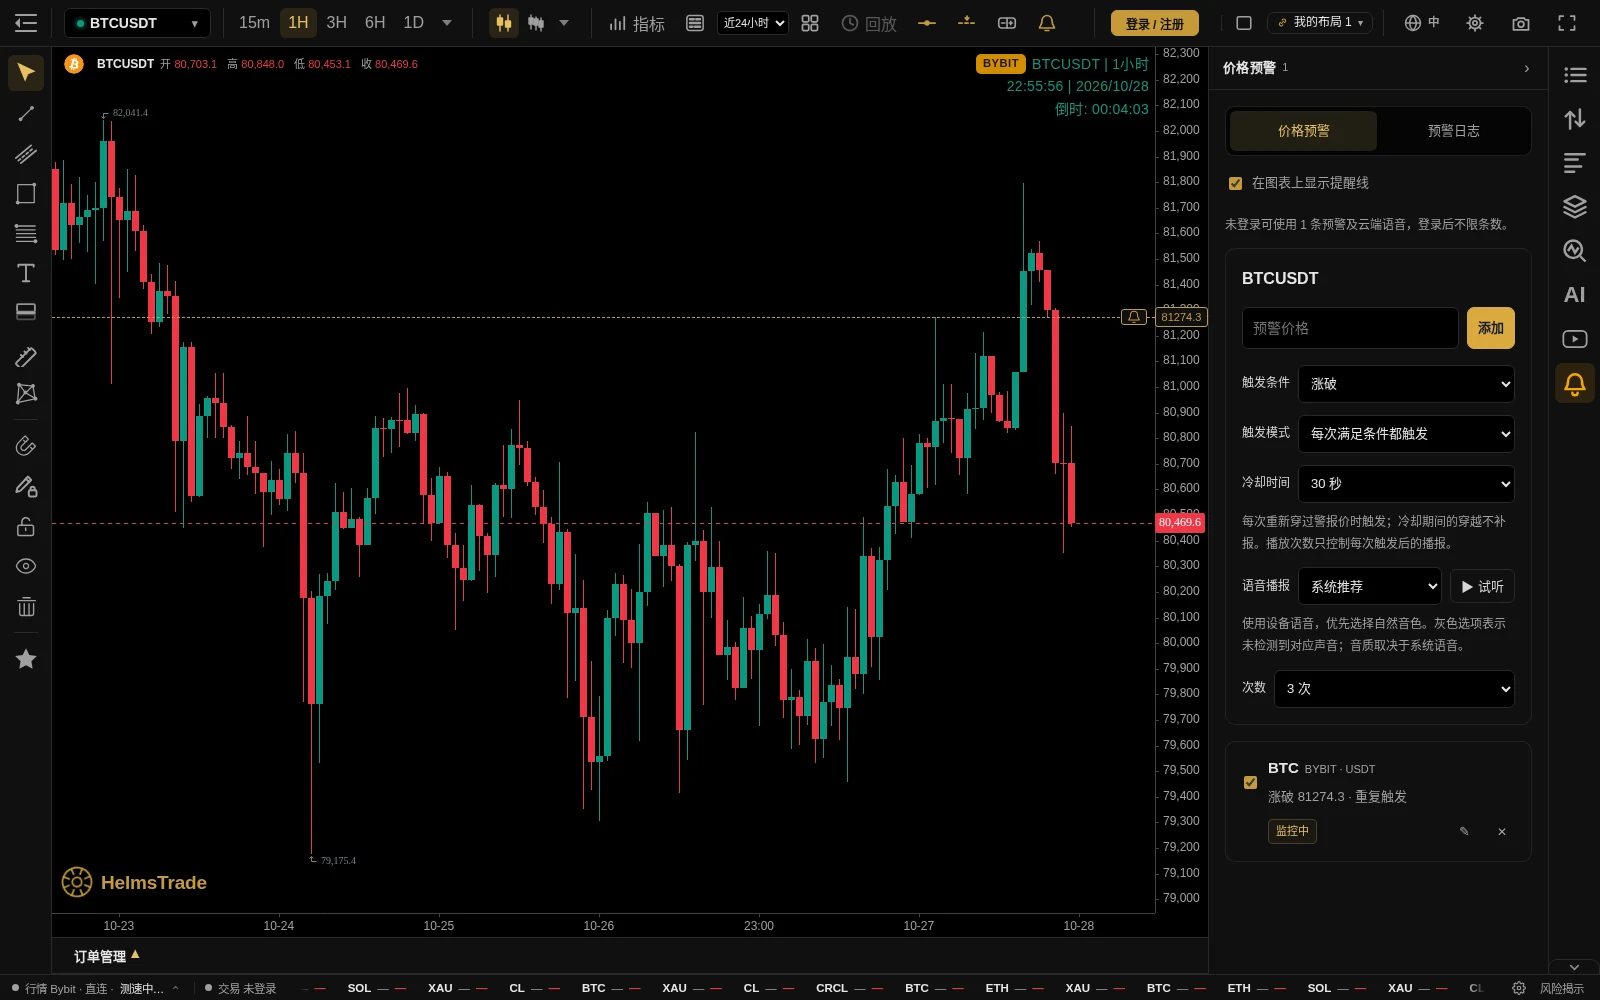Screen dimensions: 1600x1000
Task: Open the AI assistant panel
Action: click(1575, 295)
